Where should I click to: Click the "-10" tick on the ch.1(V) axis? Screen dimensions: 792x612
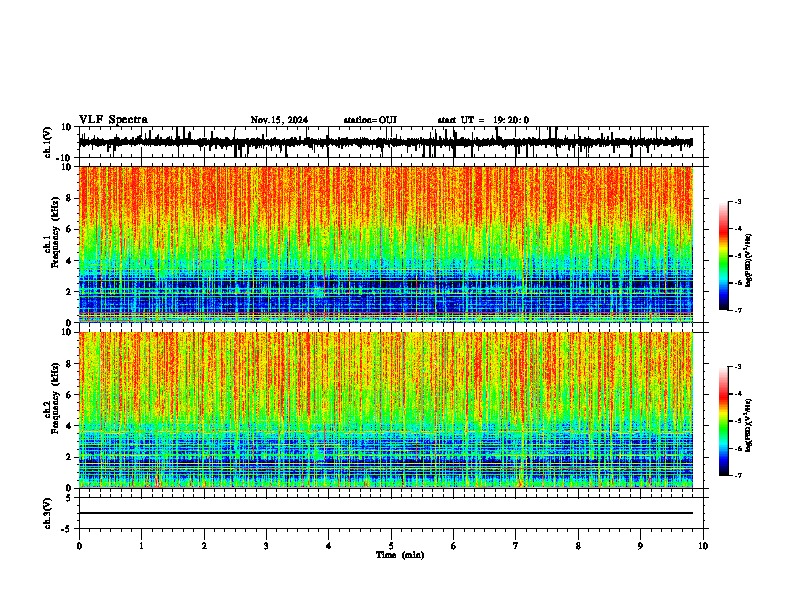pyautogui.click(x=65, y=158)
